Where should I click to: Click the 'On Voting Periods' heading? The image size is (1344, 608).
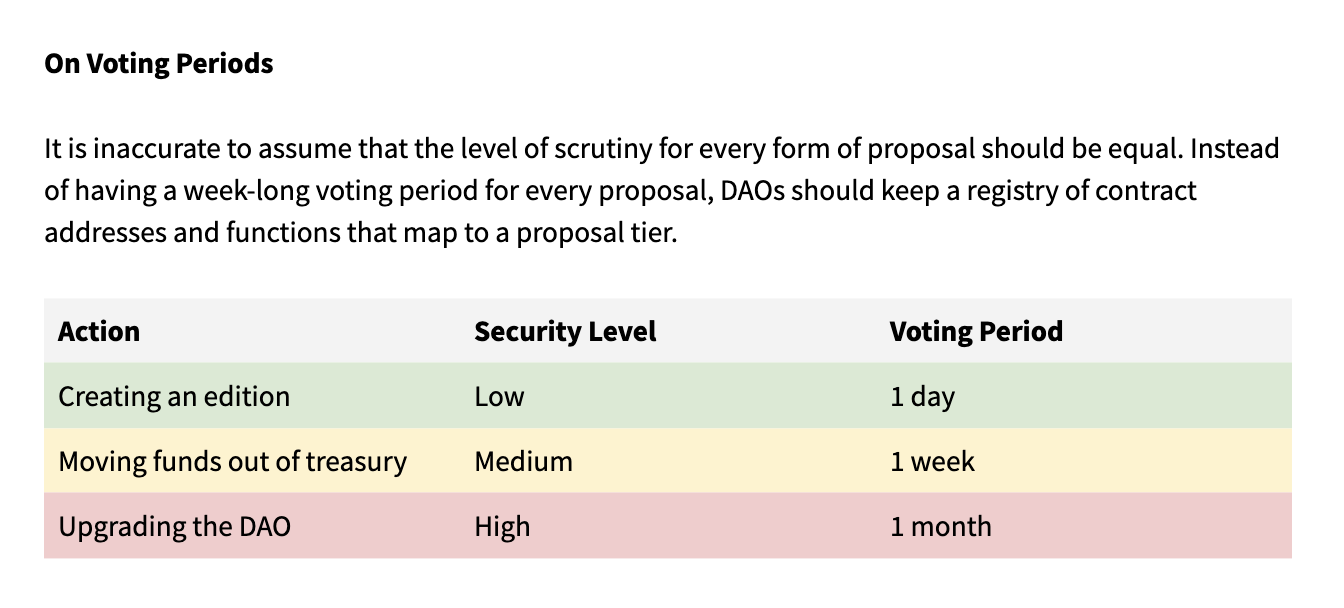(x=159, y=64)
